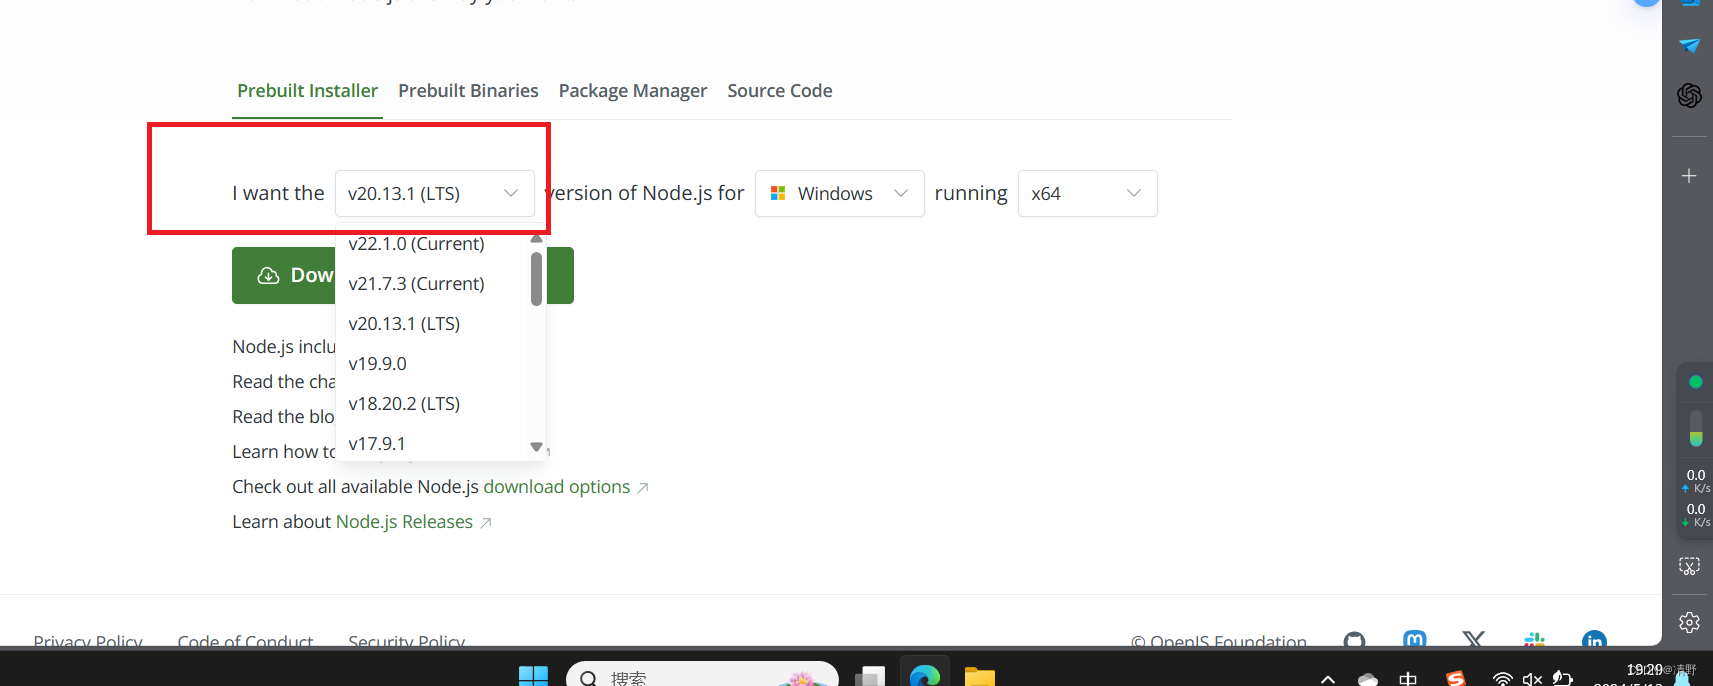Viewport: 1713px width, 686px height.
Task: Open the Windows Start menu
Action: tap(533, 676)
